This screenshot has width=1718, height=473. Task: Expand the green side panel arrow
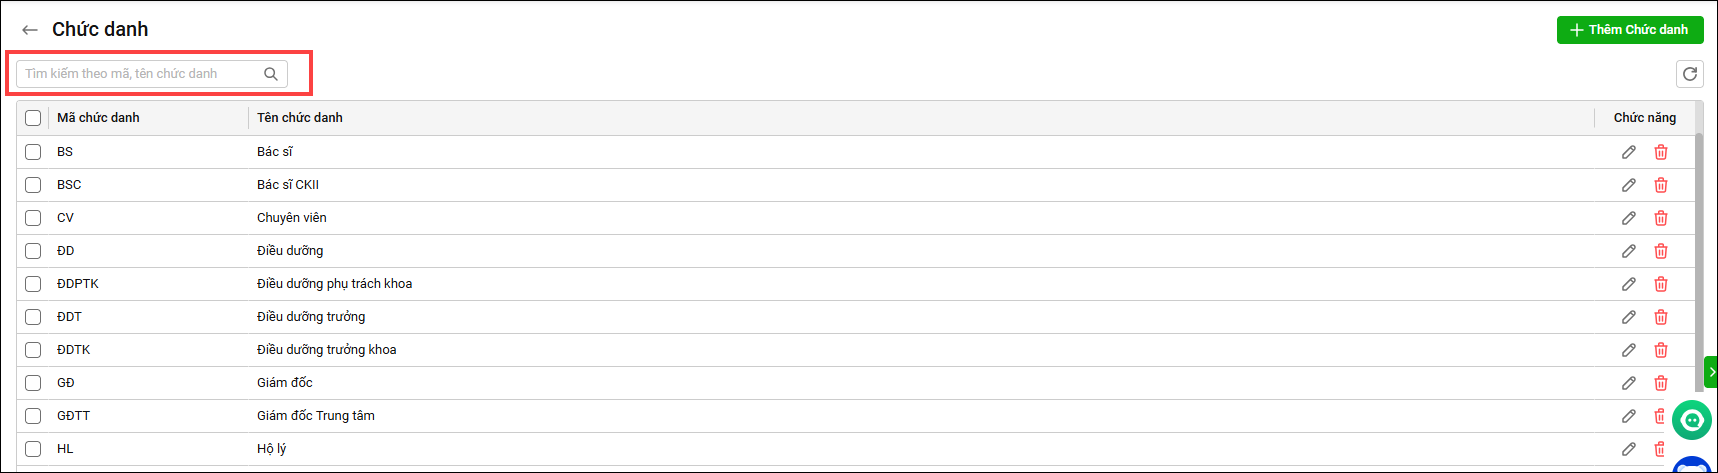(x=1711, y=372)
